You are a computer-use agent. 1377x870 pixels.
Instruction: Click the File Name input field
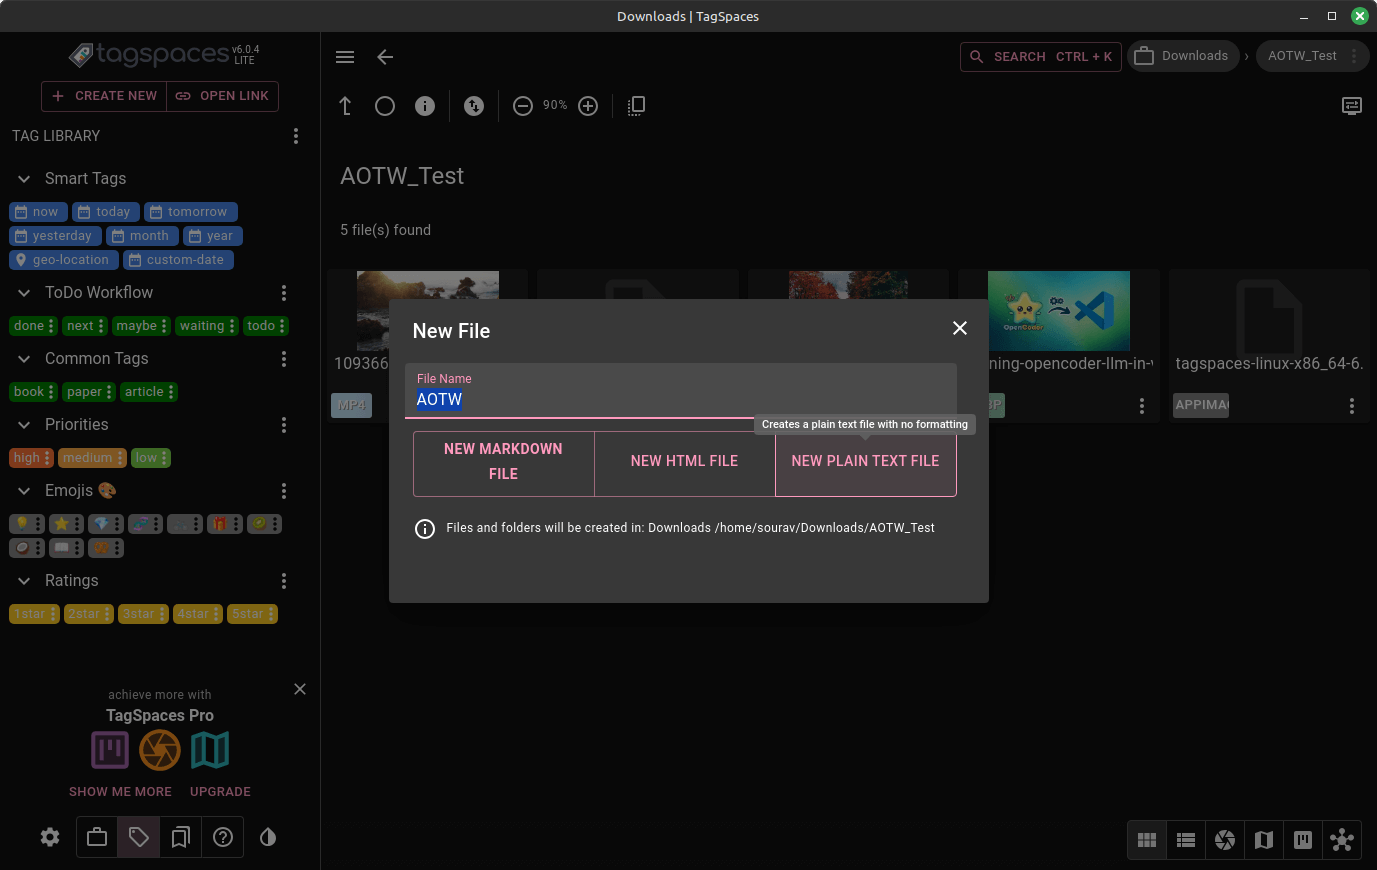(x=680, y=399)
